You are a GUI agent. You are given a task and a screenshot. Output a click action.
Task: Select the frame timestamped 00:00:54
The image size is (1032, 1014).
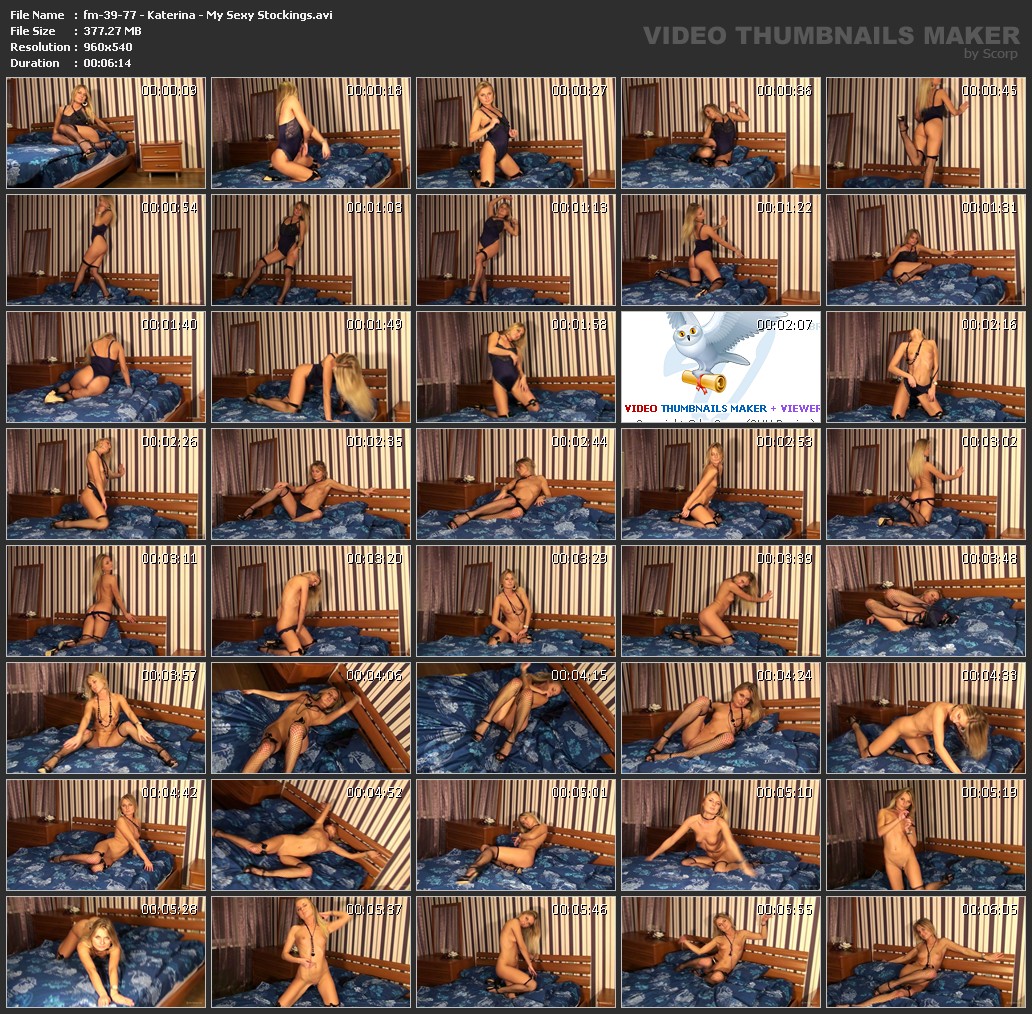106,250
